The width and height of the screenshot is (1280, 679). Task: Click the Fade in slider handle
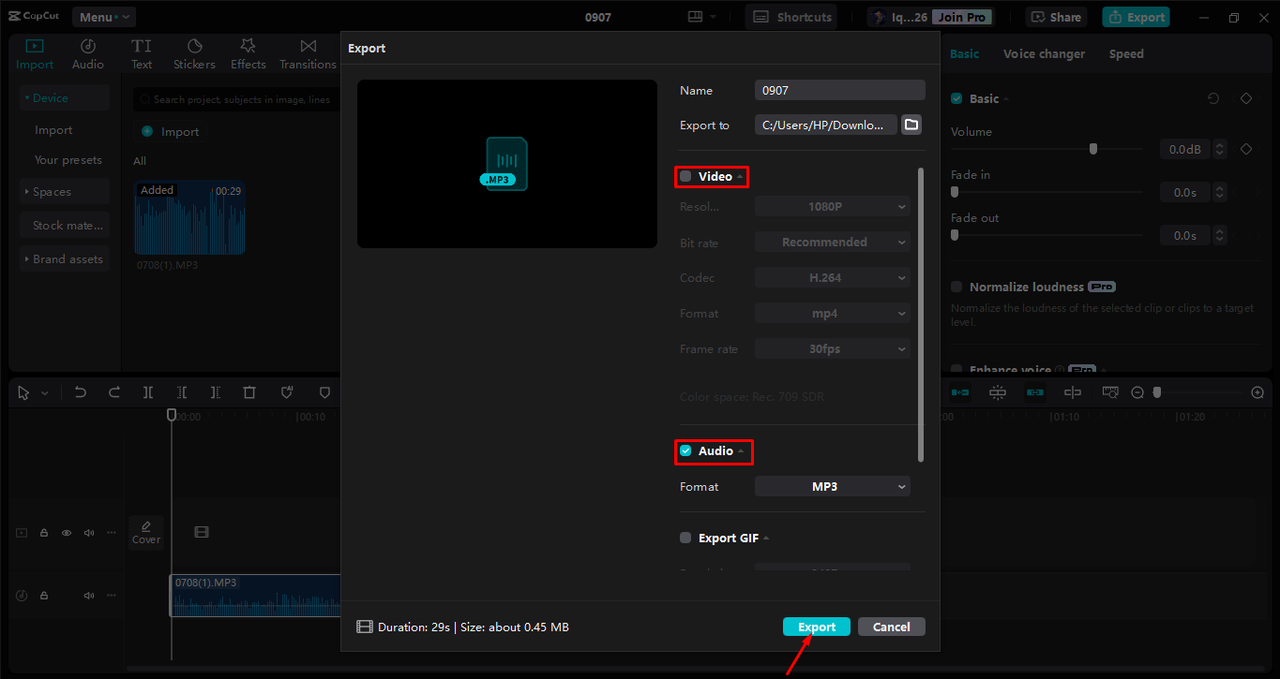tap(955, 192)
